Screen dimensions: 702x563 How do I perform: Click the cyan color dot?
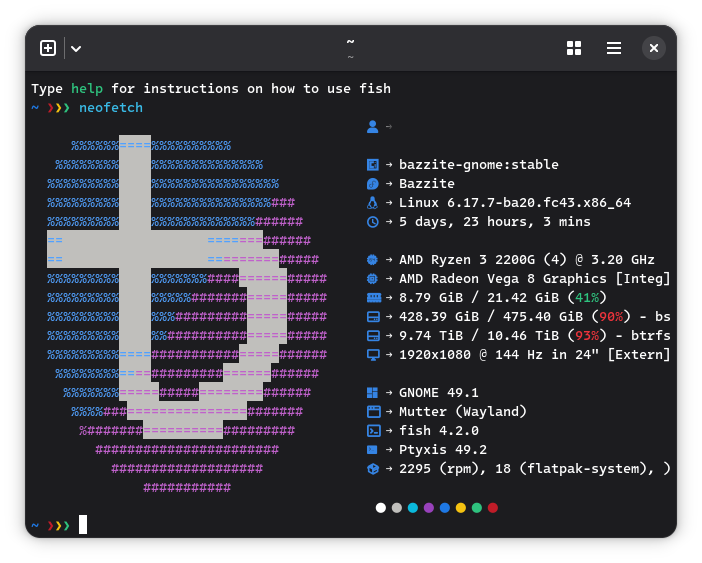click(x=413, y=508)
